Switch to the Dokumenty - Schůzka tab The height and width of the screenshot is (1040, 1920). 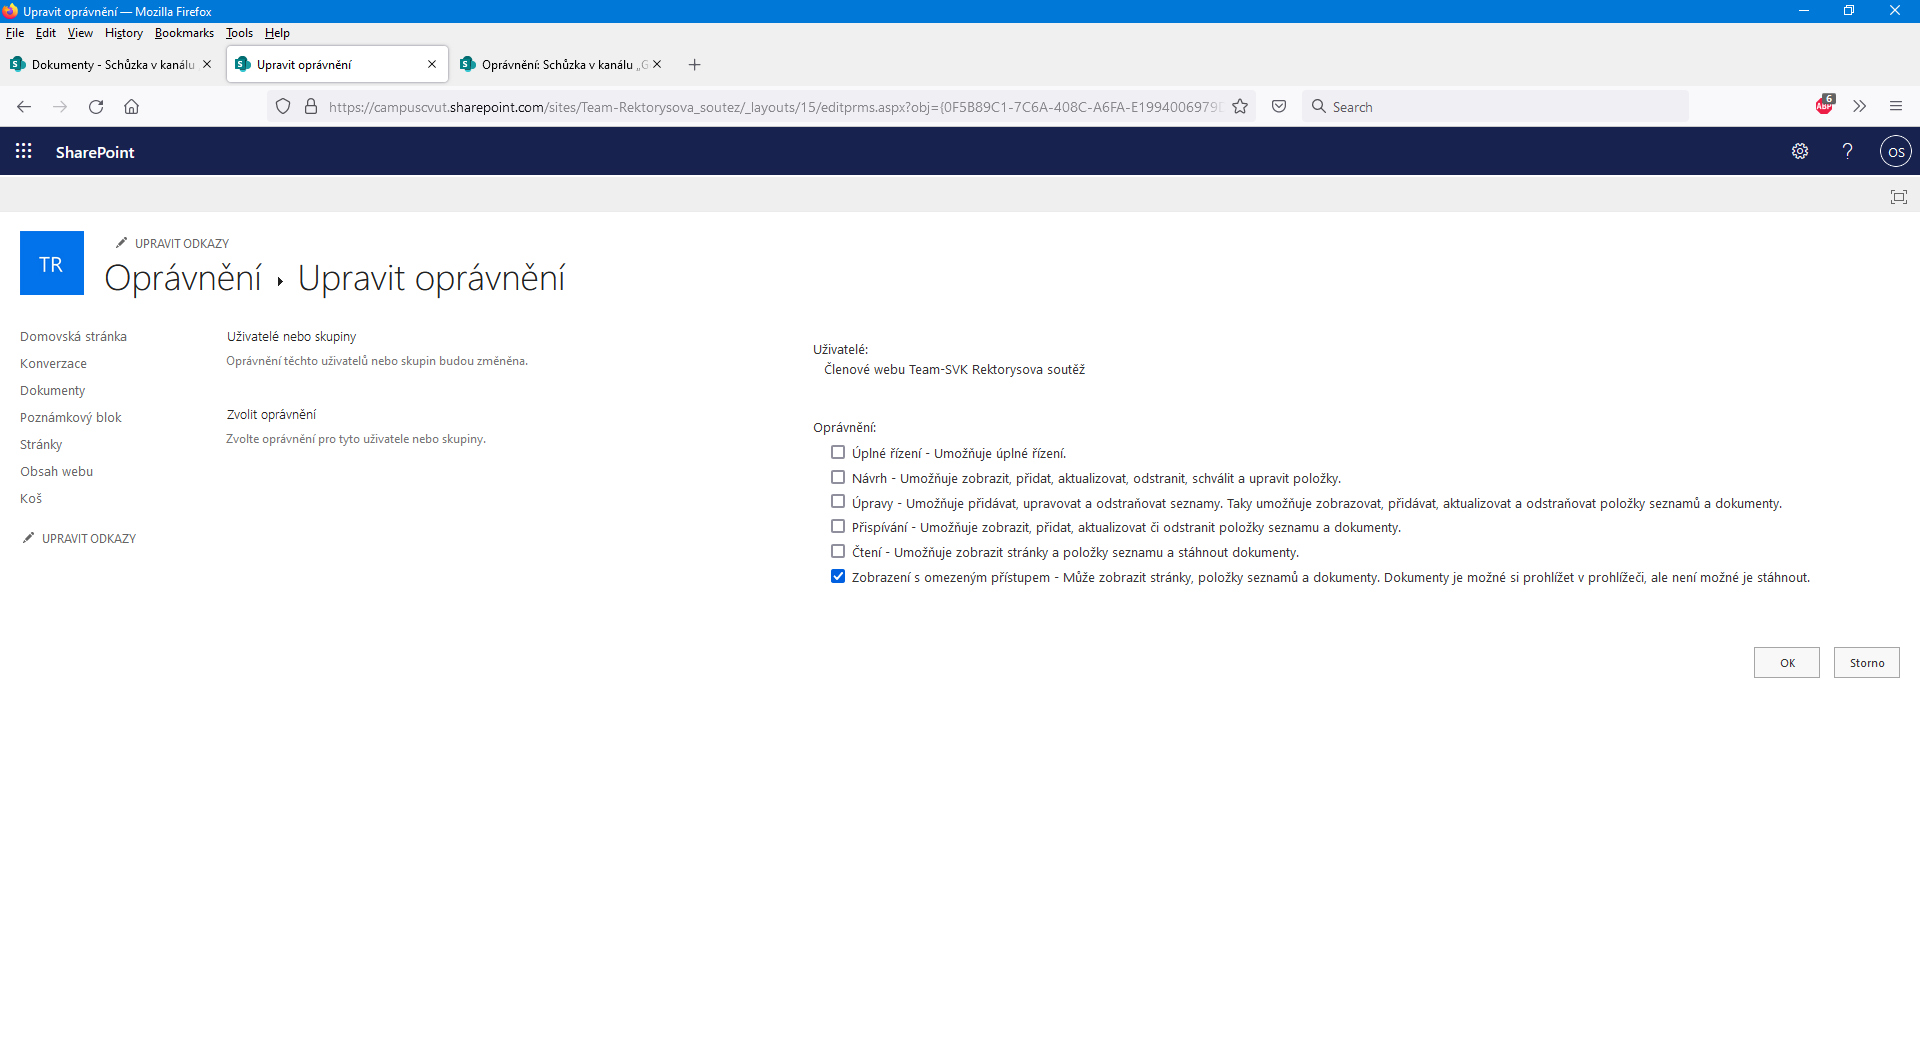(110, 65)
